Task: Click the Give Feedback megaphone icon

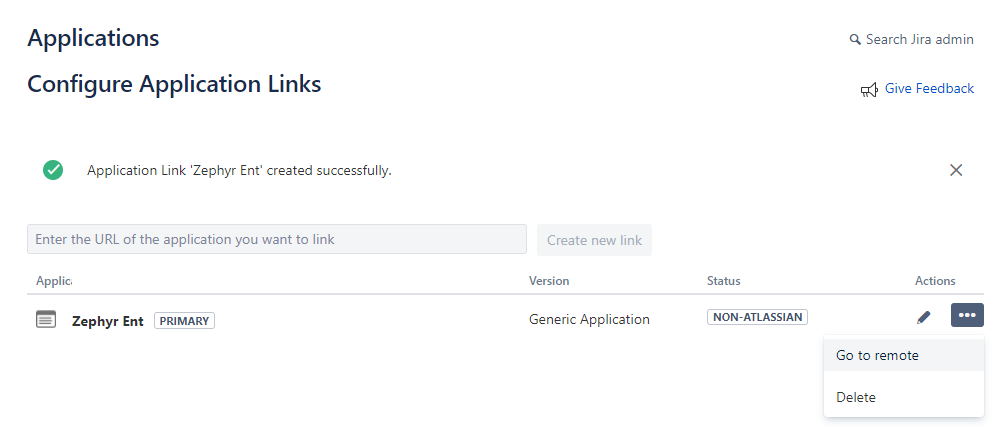Action: click(x=869, y=90)
